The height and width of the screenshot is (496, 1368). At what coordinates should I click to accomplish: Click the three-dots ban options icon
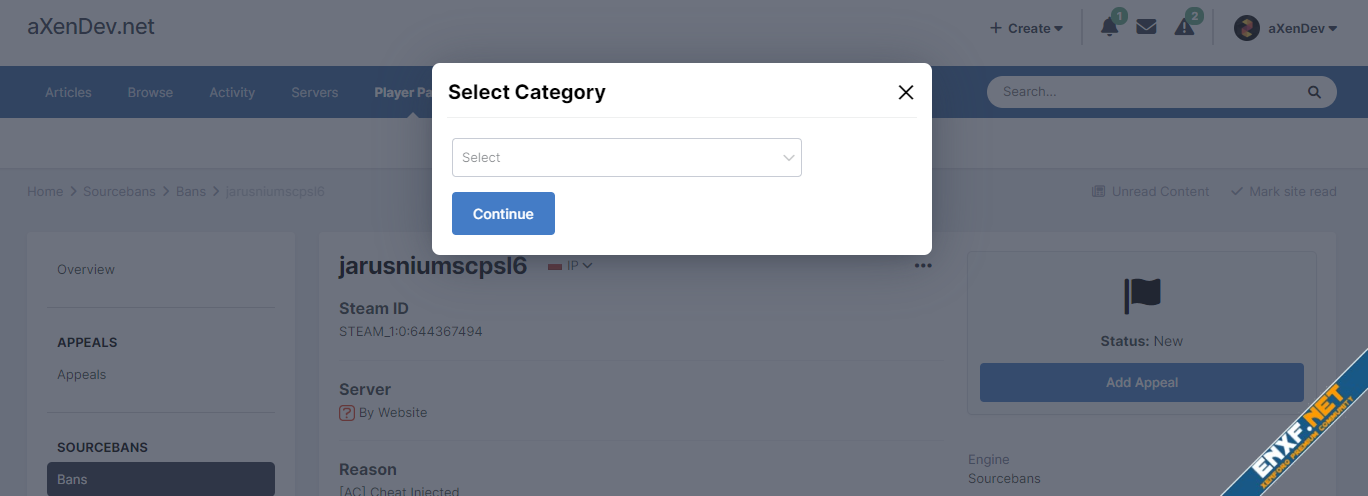[x=922, y=266]
